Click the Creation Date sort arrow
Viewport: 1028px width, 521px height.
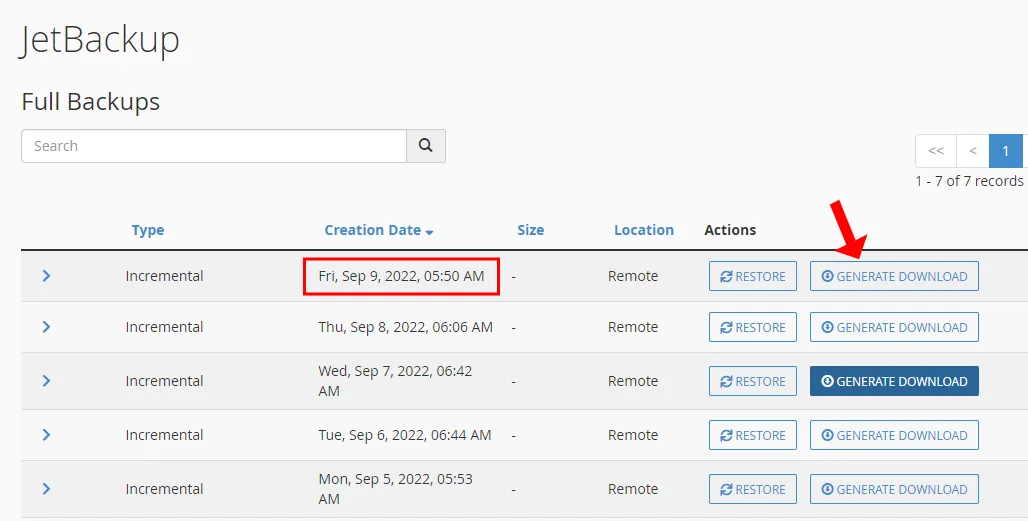click(429, 232)
